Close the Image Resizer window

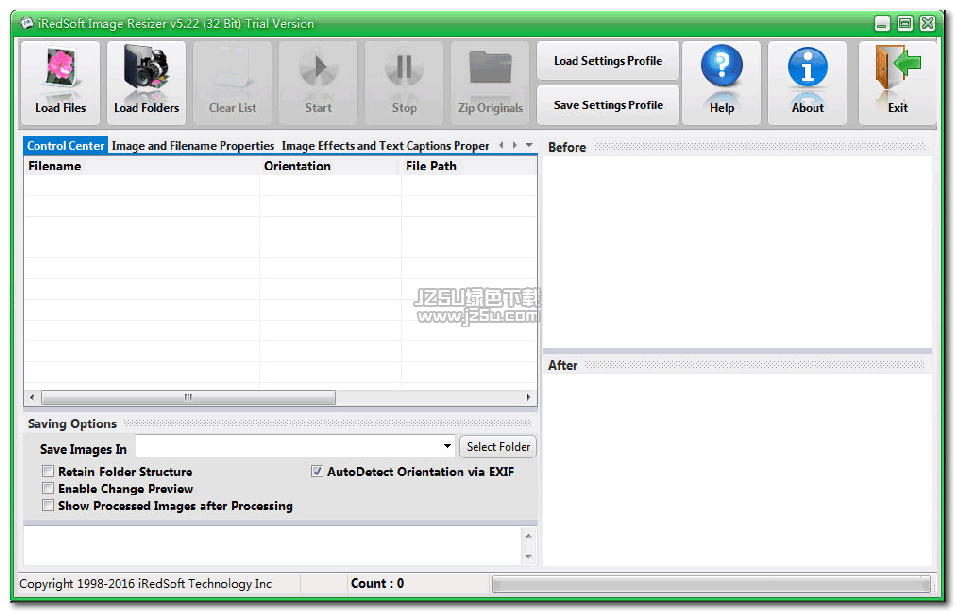click(x=928, y=24)
